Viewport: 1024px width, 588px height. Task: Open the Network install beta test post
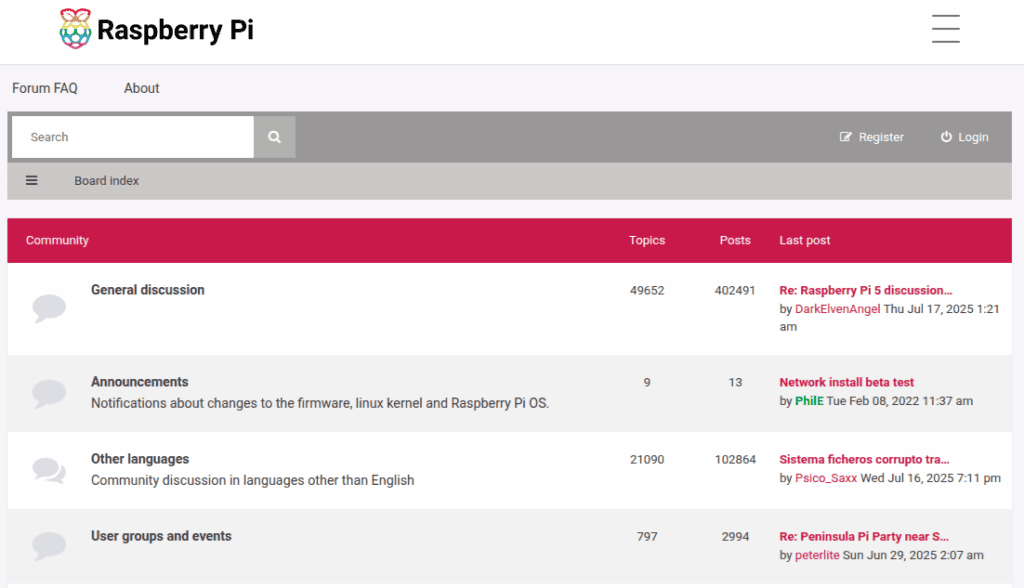pyautogui.click(x=846, y=382)
